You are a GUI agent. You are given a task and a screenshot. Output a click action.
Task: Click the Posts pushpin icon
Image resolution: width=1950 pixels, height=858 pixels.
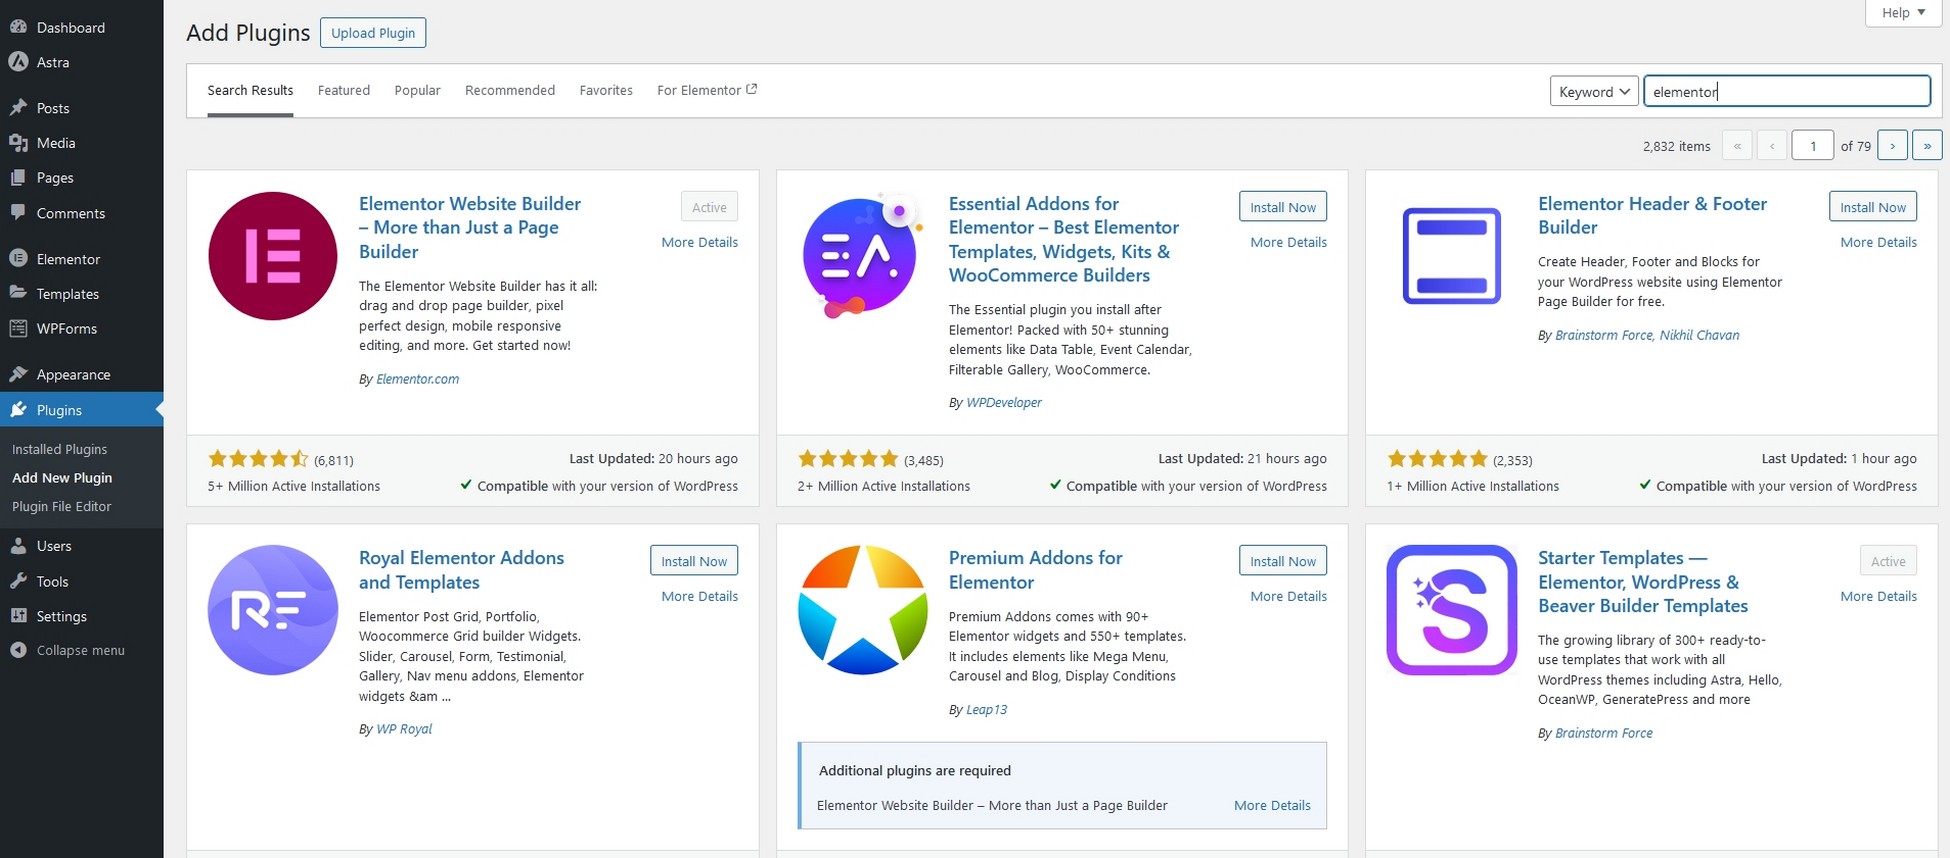point(18,107)
